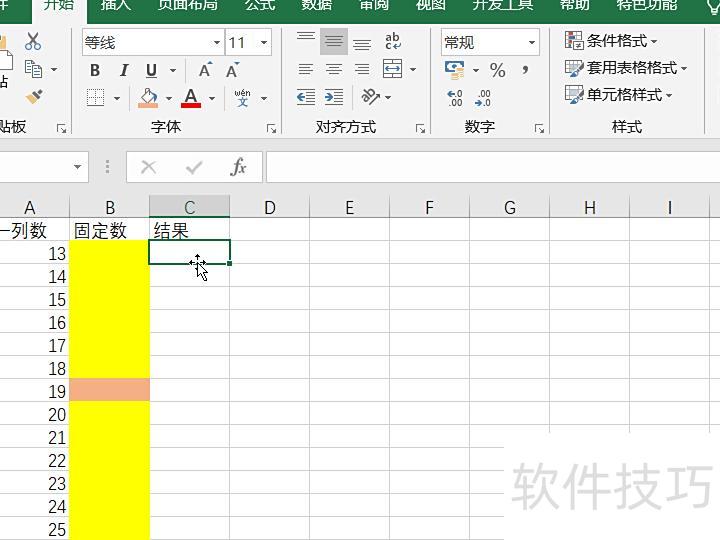
Task: Apply borders with the borders icon
Action: [96, 97]
